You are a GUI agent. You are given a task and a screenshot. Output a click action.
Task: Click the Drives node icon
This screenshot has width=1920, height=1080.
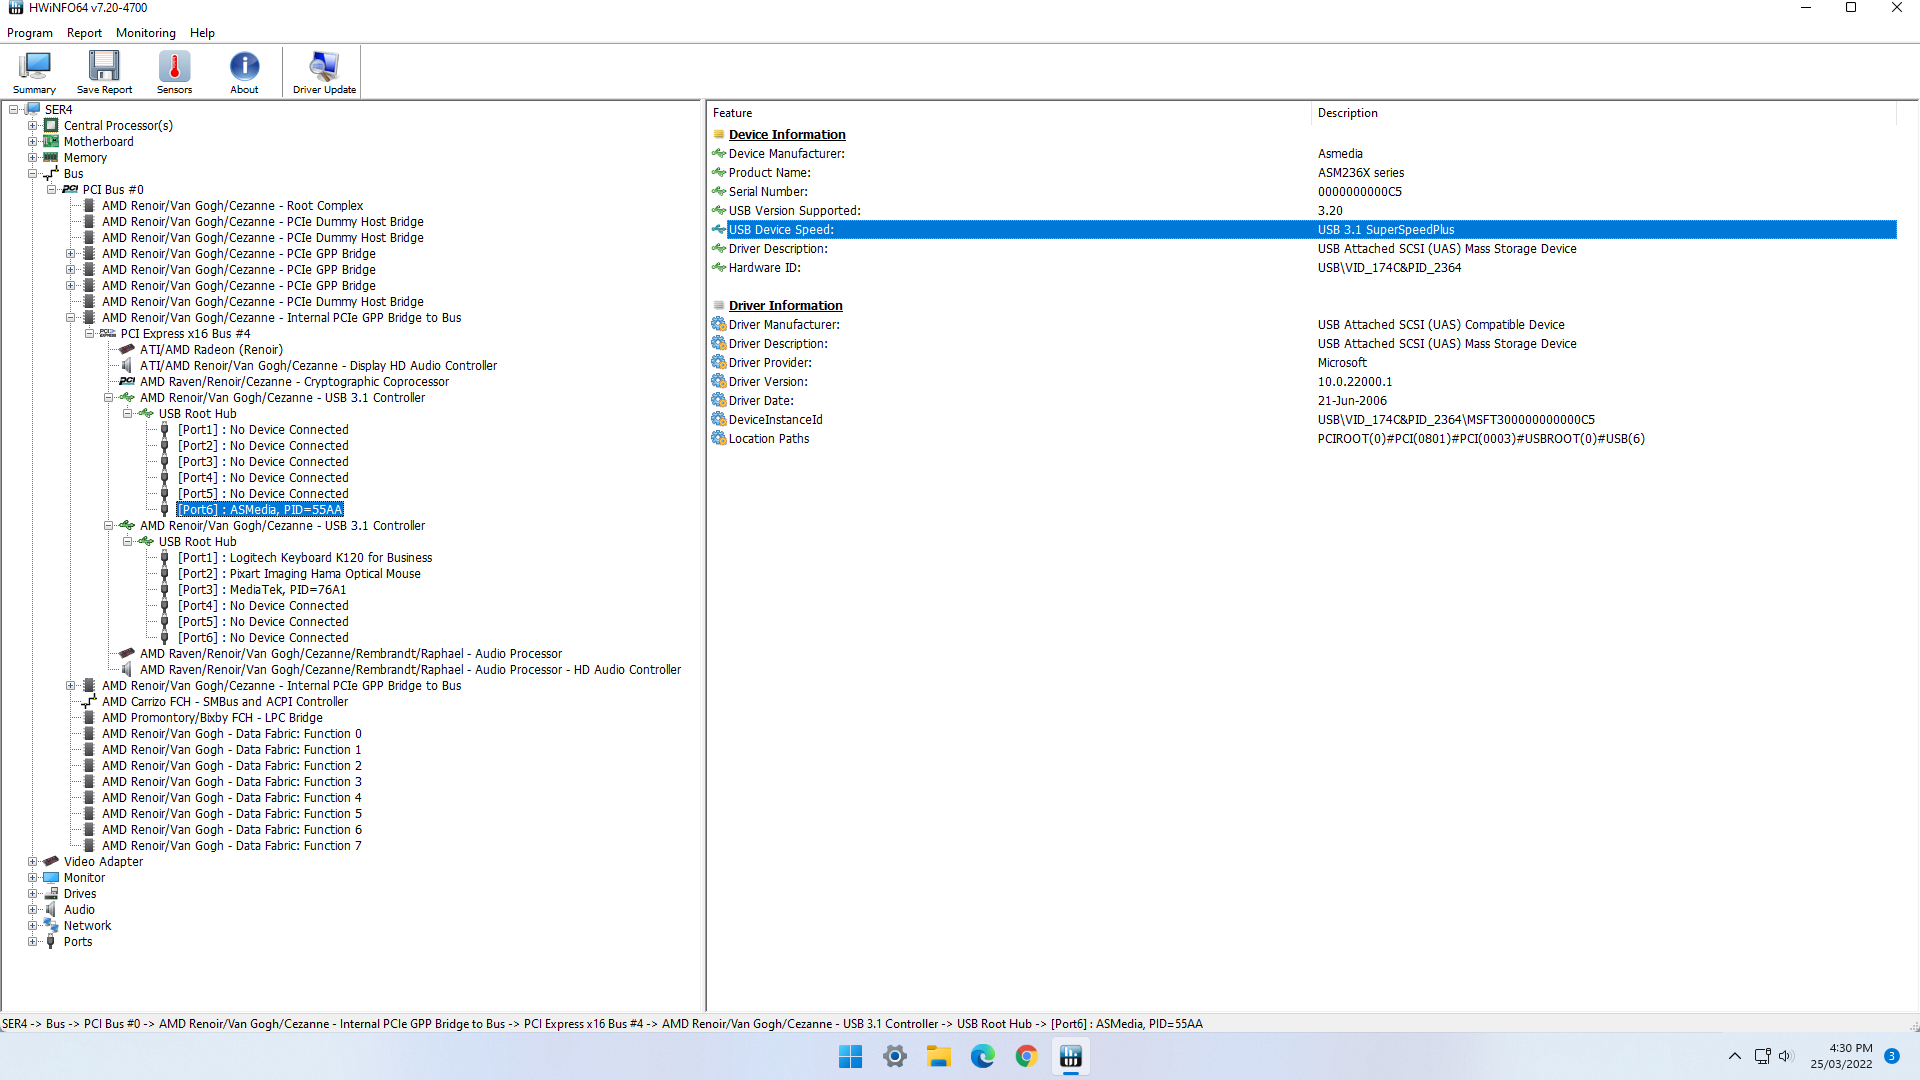(51, 893)
